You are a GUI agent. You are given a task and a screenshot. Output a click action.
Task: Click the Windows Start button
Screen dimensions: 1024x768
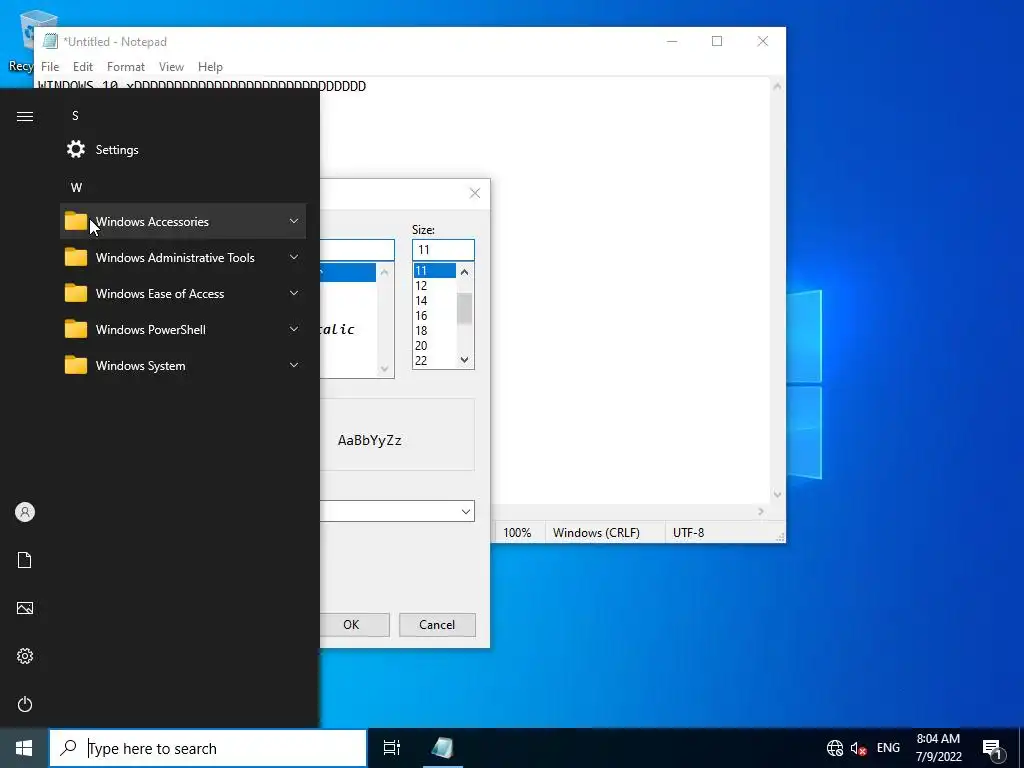(24, 748)
